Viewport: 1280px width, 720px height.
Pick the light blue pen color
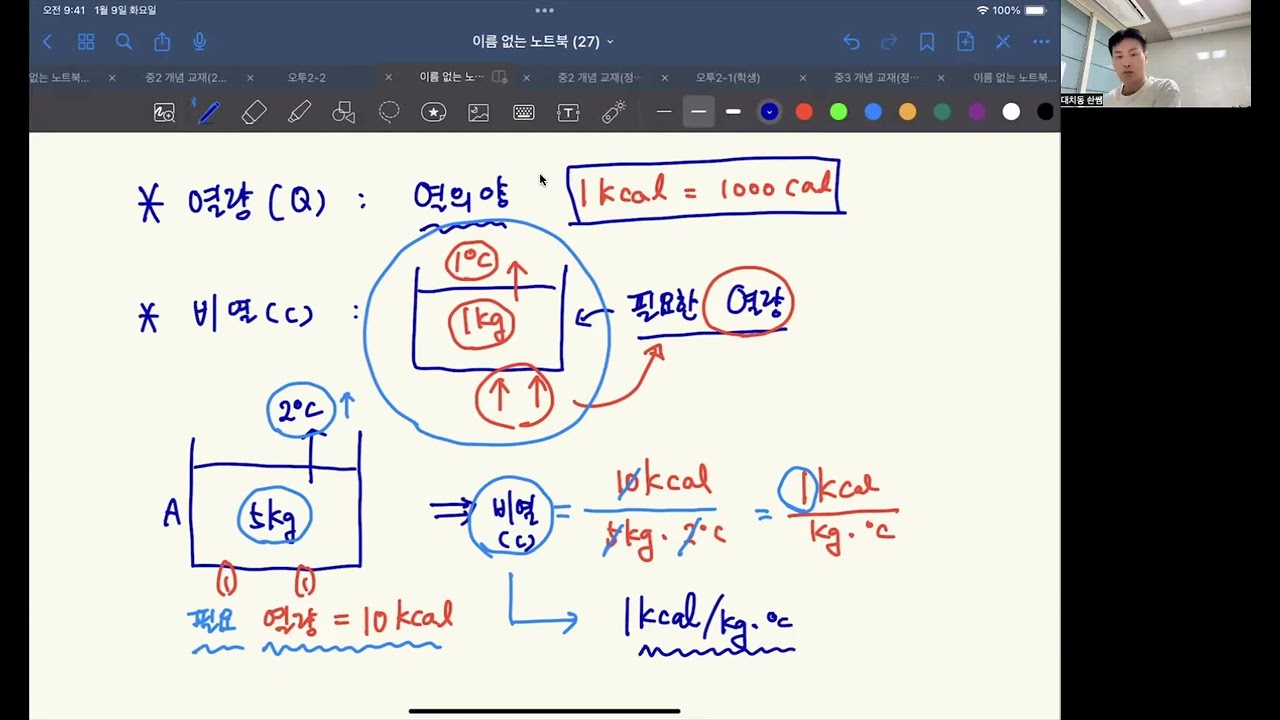pos(873,112)
